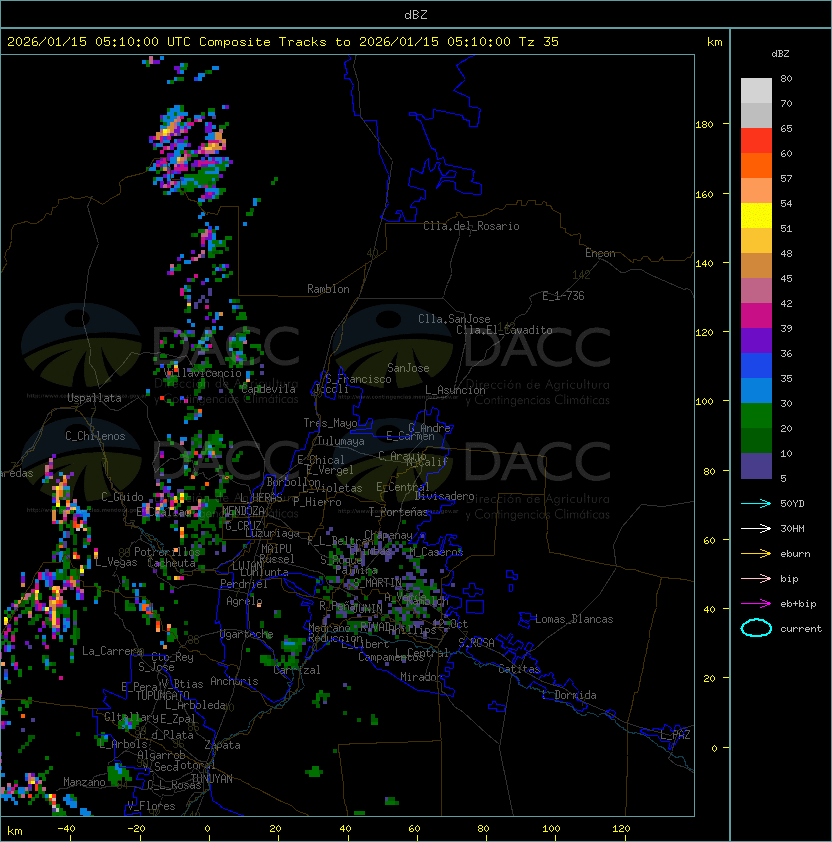Click the 'Clla.del_Rosario' map label
This screenshot has width=832, height=842.
[471, 226]
